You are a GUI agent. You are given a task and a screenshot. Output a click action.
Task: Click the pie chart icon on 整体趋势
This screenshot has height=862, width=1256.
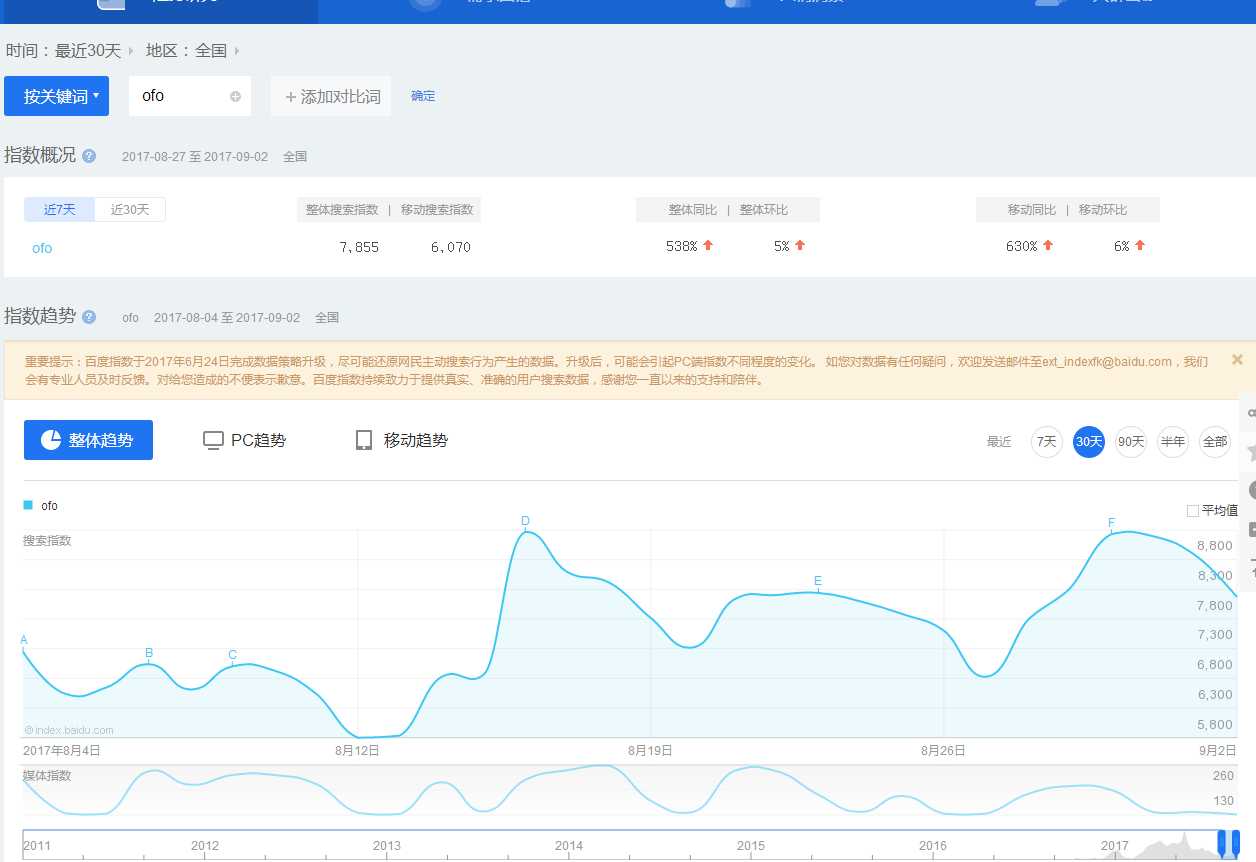[51, 440]
